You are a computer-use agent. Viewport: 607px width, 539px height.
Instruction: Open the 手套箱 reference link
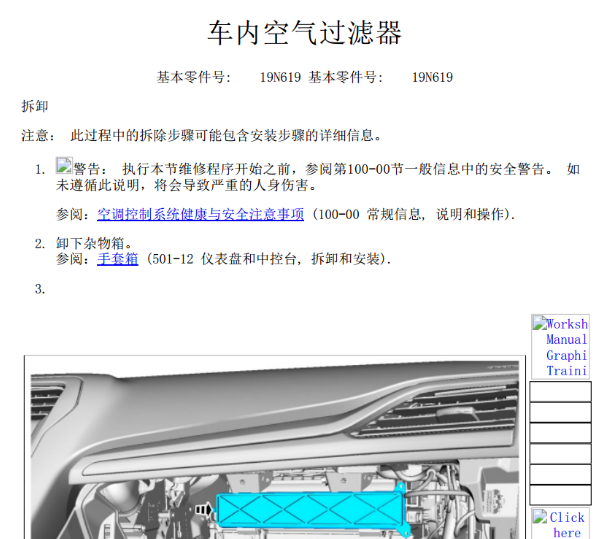(x=117, y=259)
